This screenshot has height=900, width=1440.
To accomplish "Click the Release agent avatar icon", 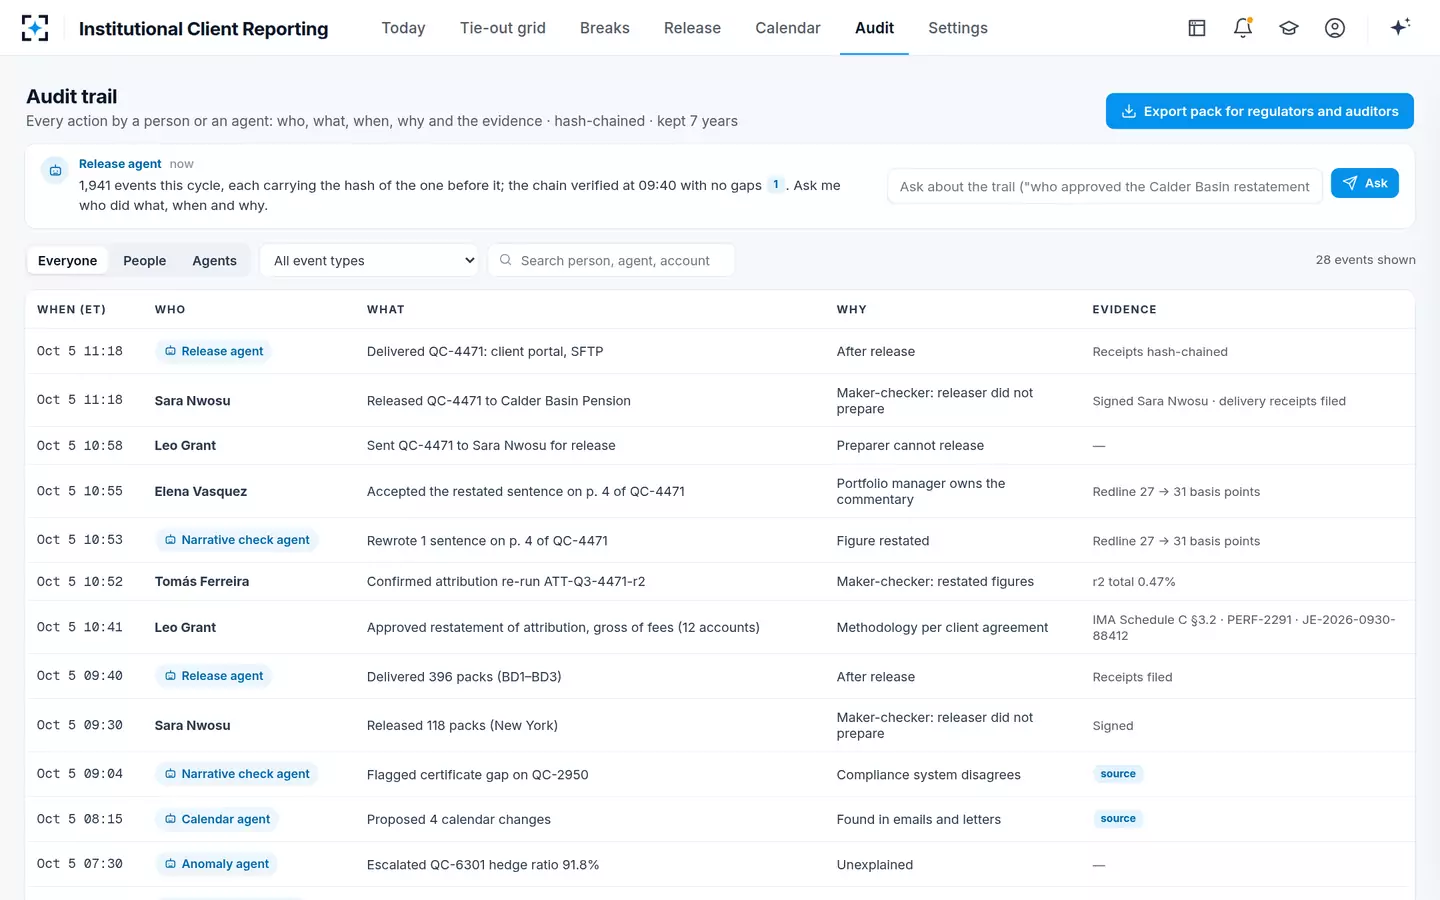I will click(55, 171).
